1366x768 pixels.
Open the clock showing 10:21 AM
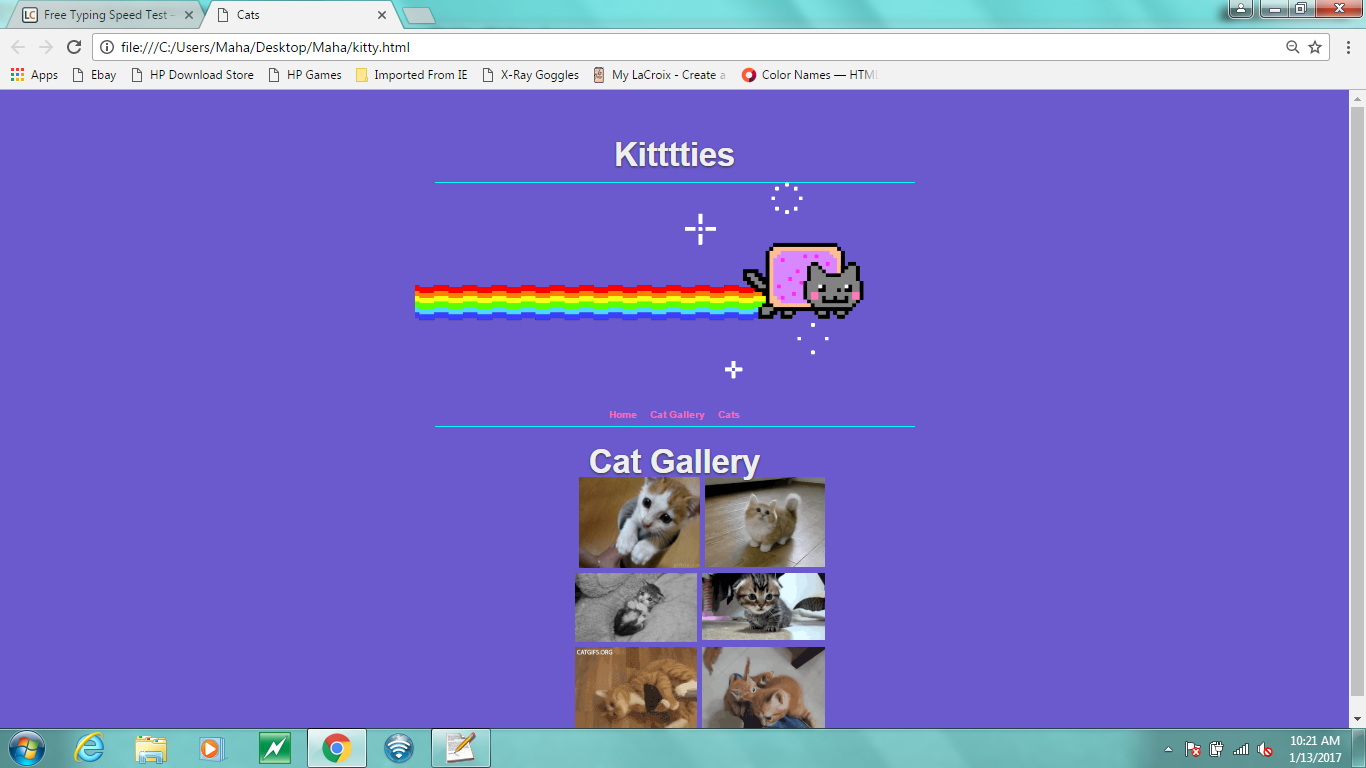click(x=1315, y=749)
